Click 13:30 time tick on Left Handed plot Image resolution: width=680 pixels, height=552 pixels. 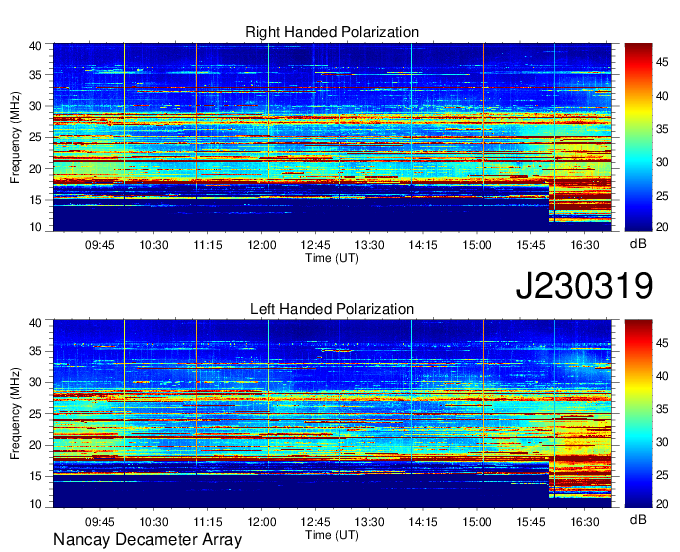pyautogui.click(x=369, y=522)
